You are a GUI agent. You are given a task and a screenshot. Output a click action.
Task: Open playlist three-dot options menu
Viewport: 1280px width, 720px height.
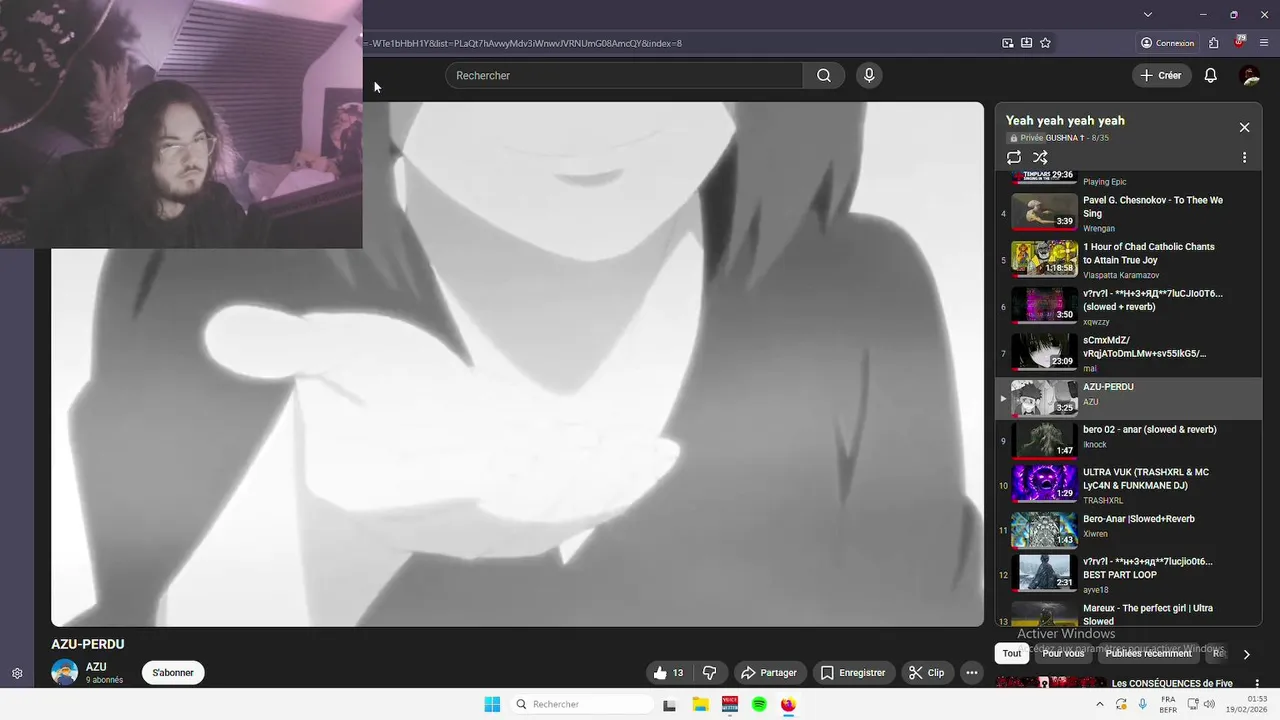point(1244,157)
